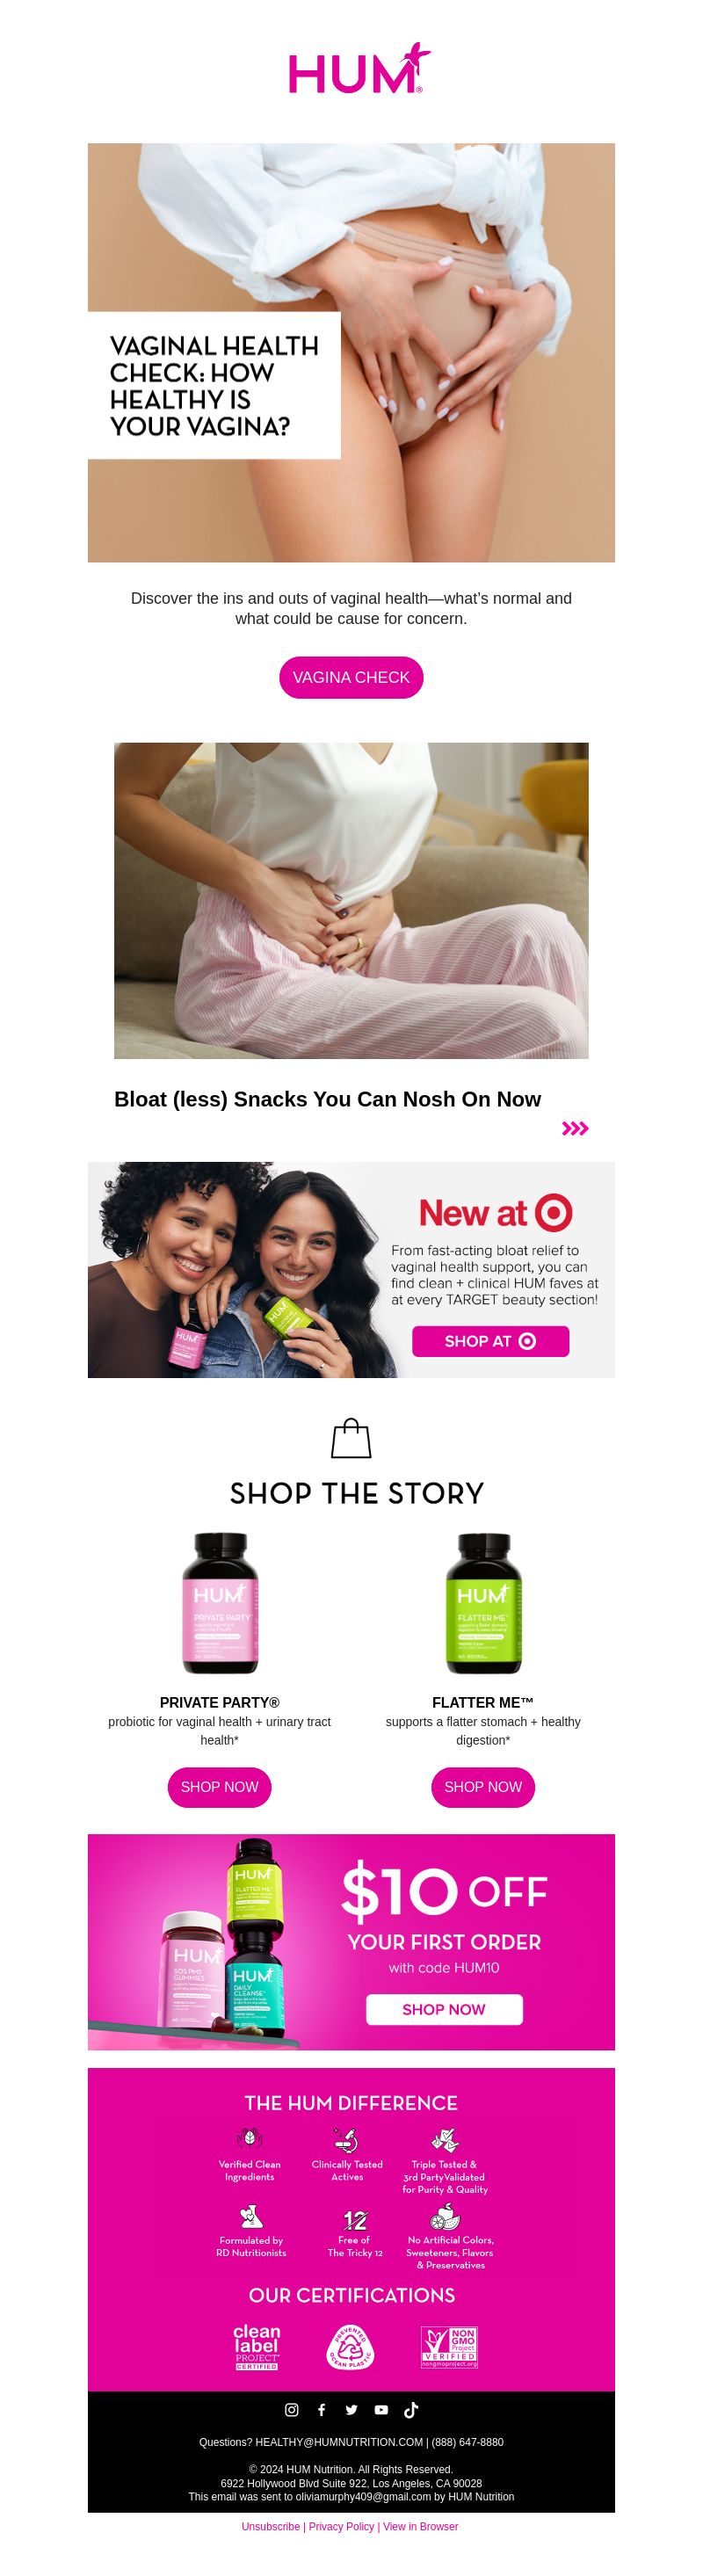Open the Privacy Policy link
The height and width of the screenshot is (2576, 703).
tap(341, 2526)
